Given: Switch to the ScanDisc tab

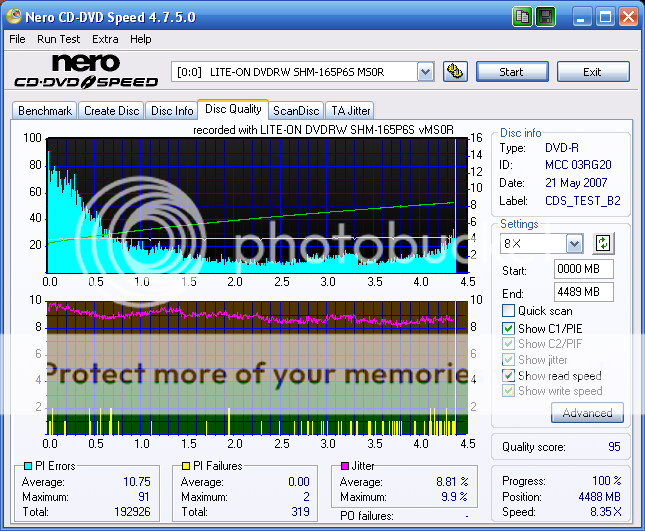Looking at the screenshot, I should 296,111.
